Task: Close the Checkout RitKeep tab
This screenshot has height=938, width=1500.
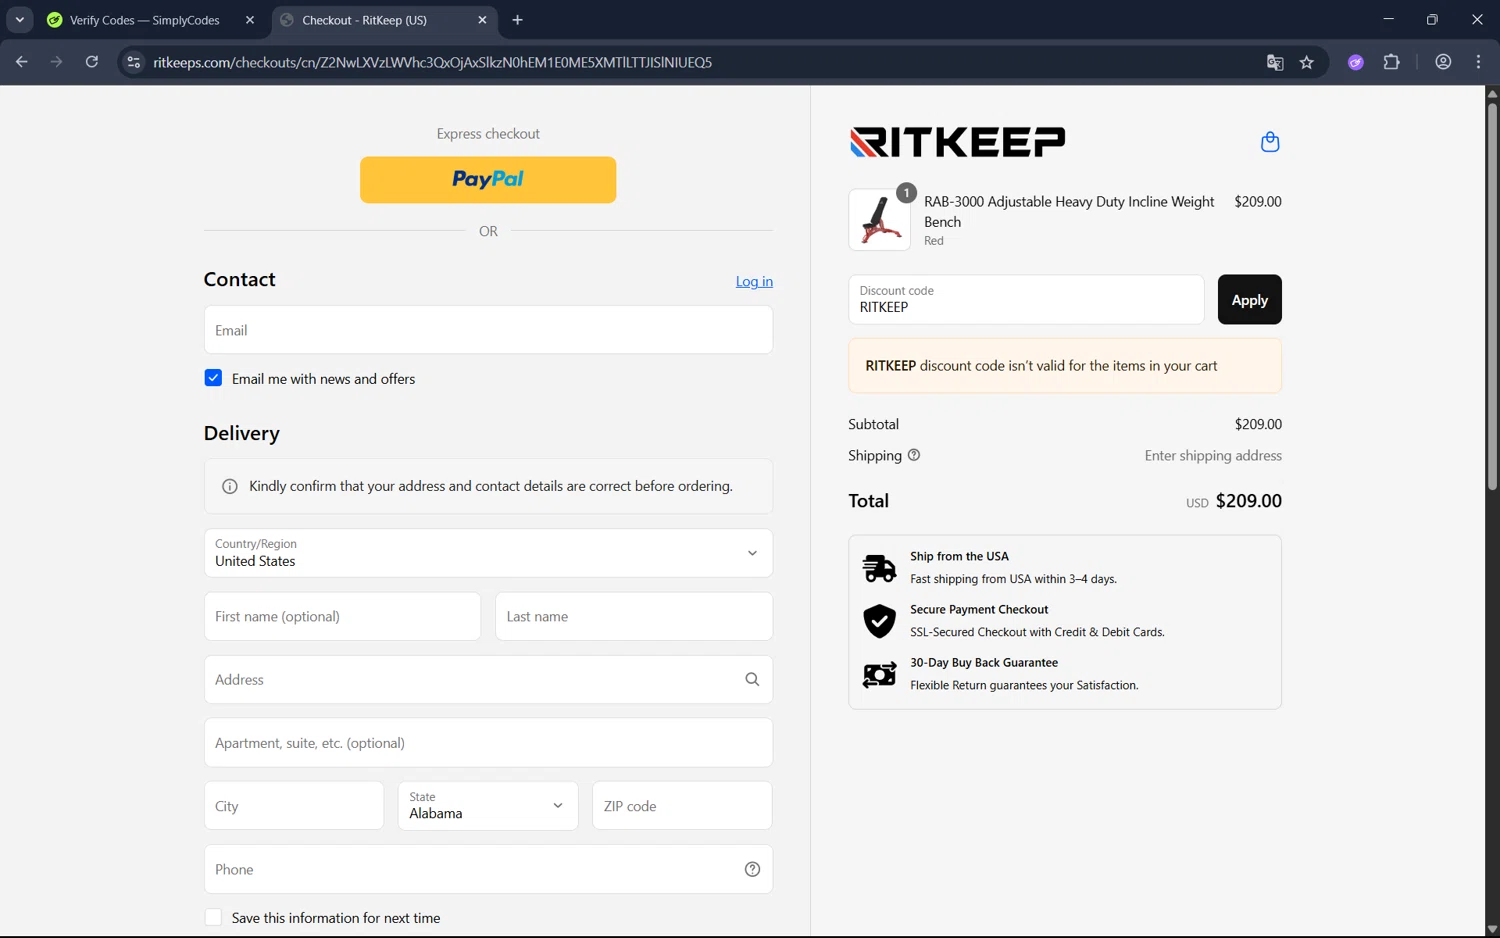Action: [482, 20]
